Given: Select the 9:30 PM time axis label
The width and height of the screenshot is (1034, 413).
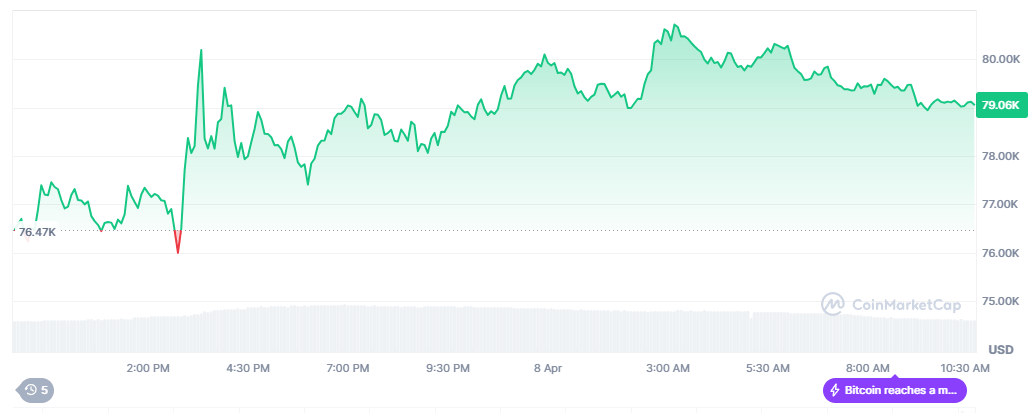Looking at the screenshot, I should pyautogui.click(x=448, y=368).
